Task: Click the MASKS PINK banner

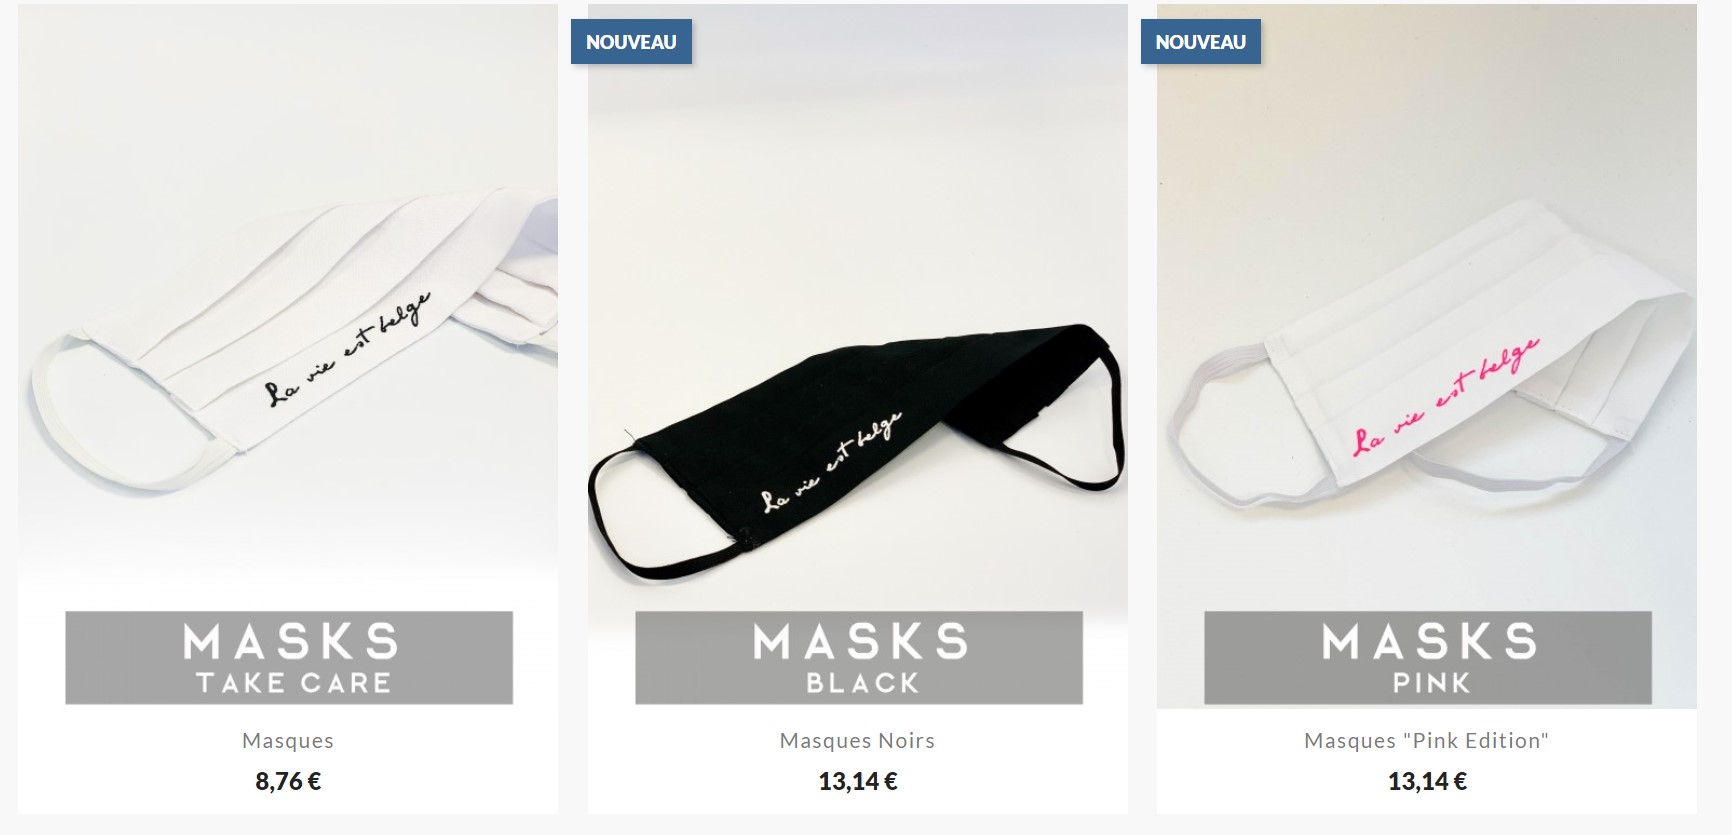Action: [1428, 658]
